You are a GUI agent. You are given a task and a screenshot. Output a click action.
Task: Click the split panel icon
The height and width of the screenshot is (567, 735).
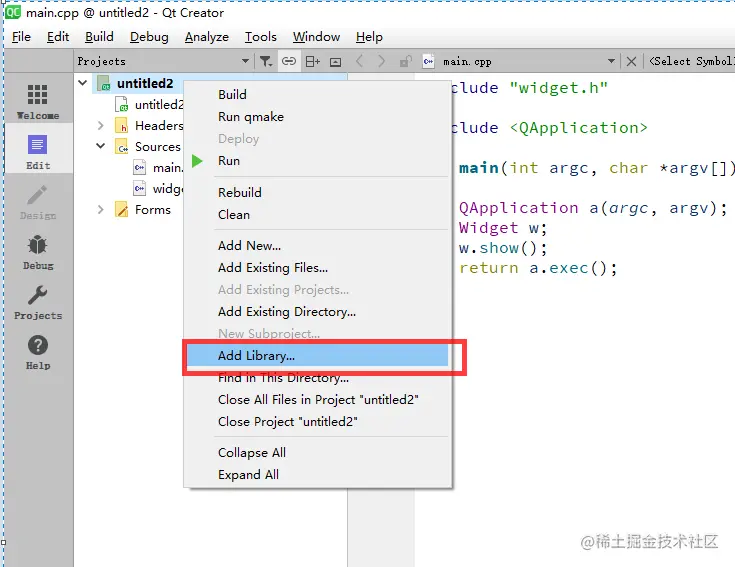coord(312,61)
